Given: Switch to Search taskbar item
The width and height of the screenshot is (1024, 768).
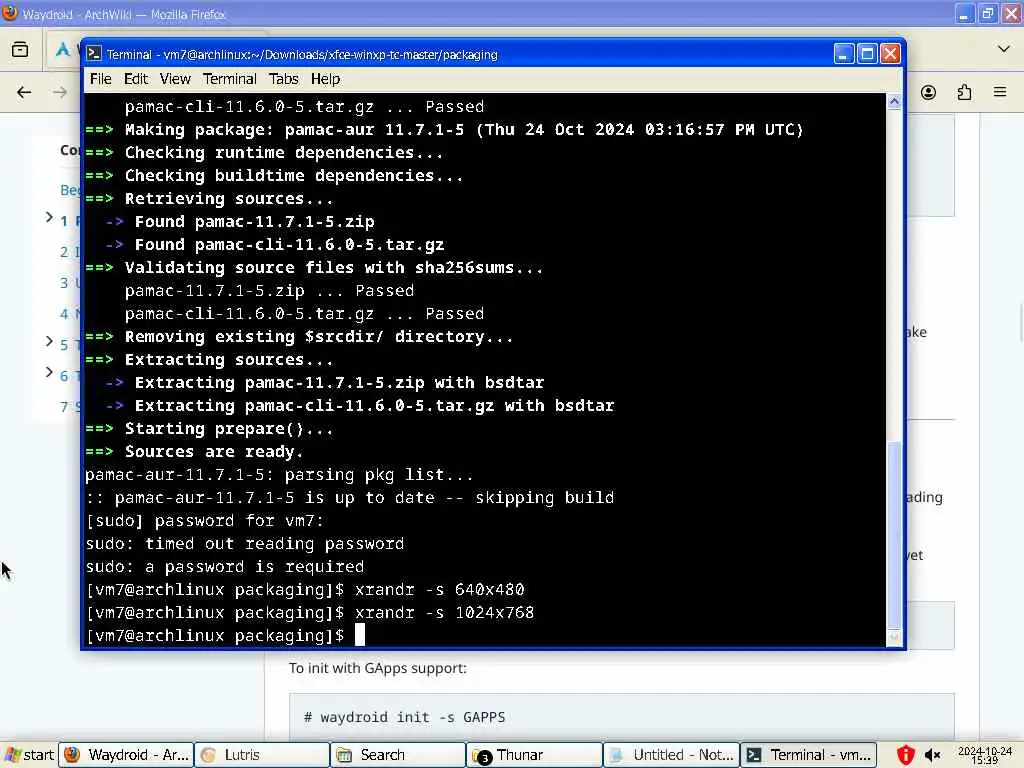Looking at the screenshot, I should point(398,755).
